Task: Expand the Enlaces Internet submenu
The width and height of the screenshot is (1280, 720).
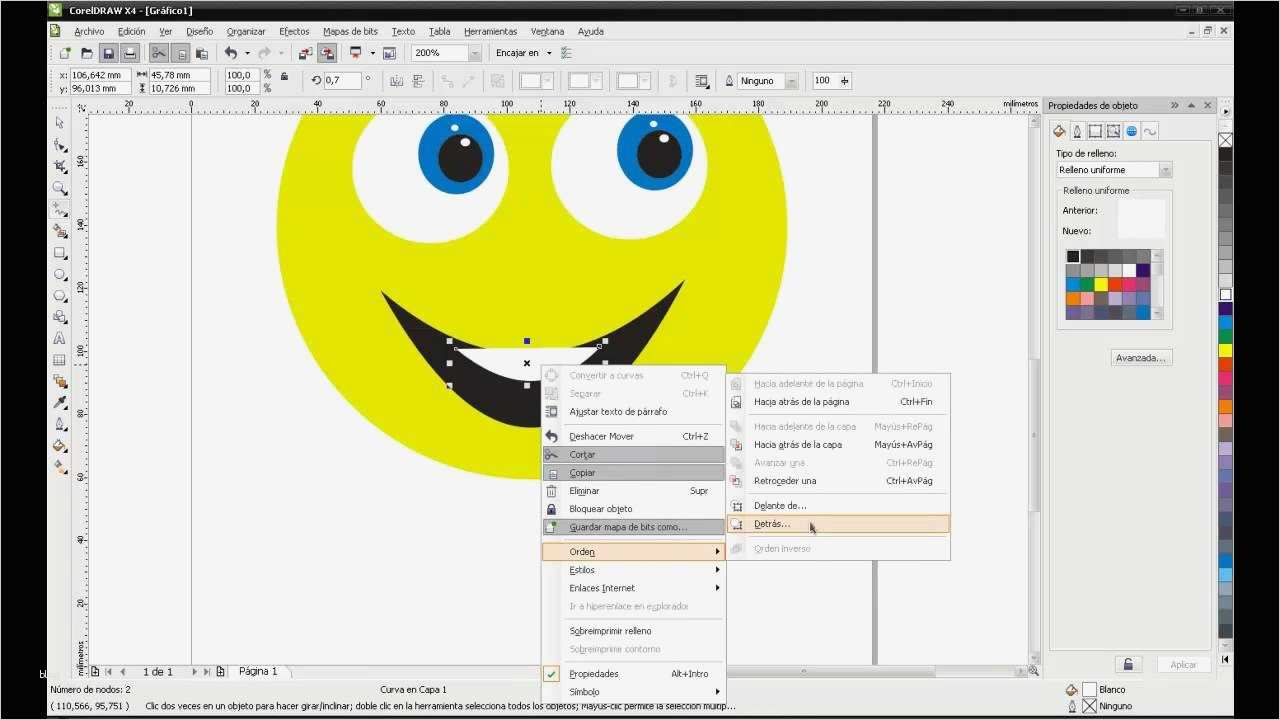Action: pos(633,588)
